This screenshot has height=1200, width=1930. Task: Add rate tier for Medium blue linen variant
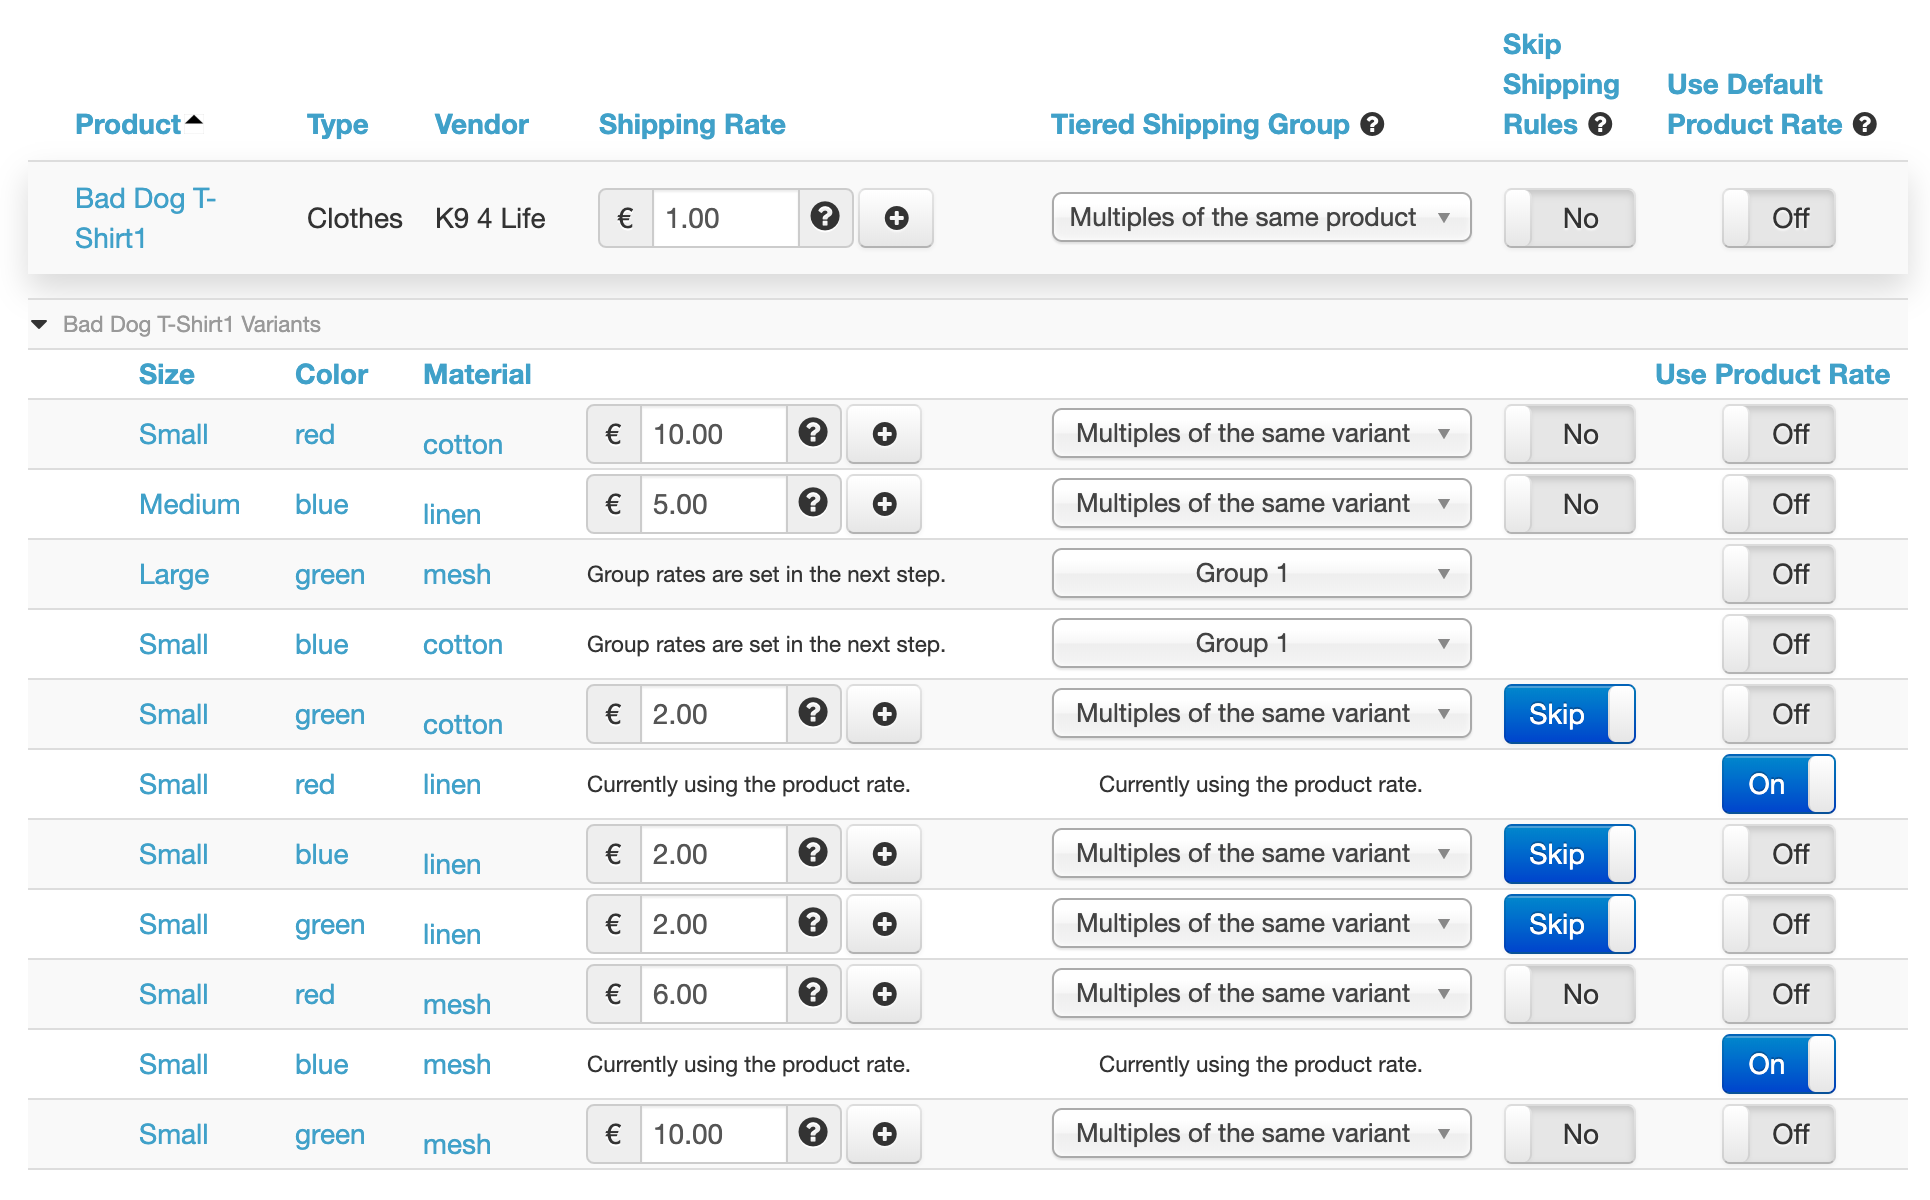pos(884,504)
